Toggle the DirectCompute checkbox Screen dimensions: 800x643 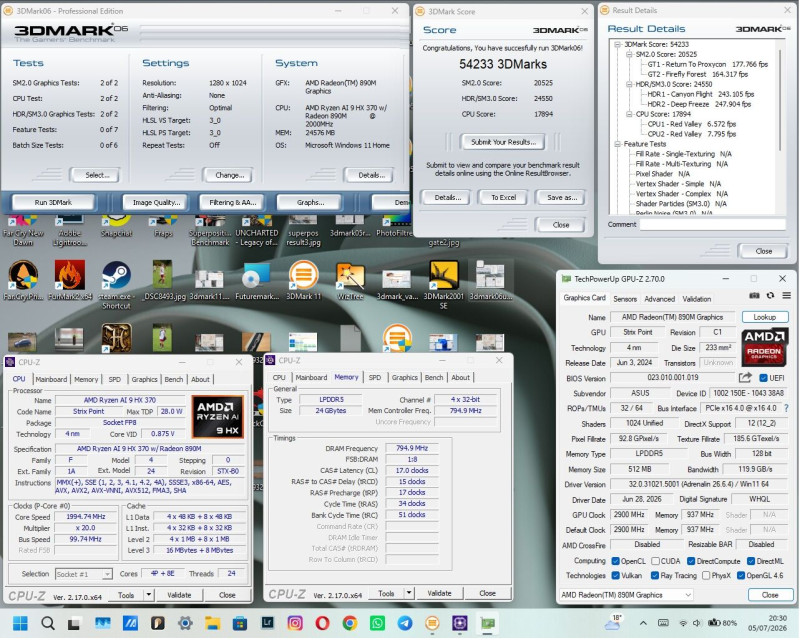(691, 561)
